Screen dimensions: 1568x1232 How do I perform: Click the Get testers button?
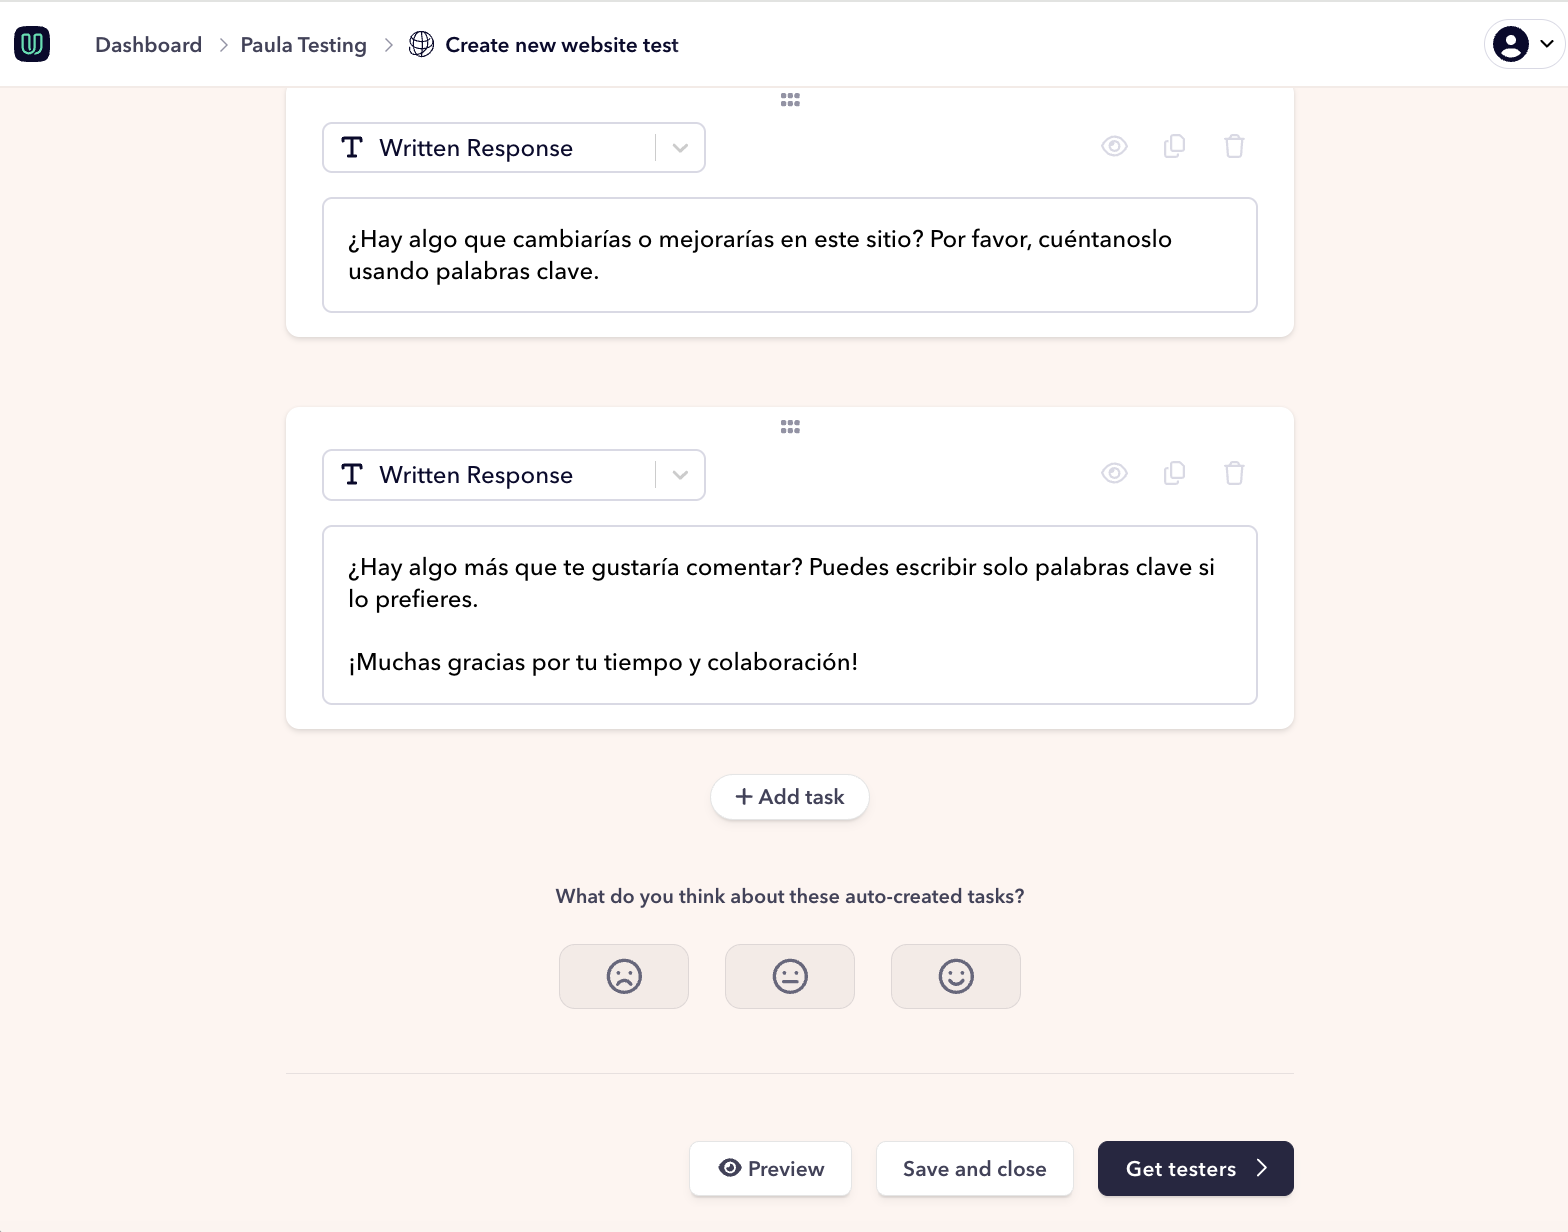tap(1194, 1168)
